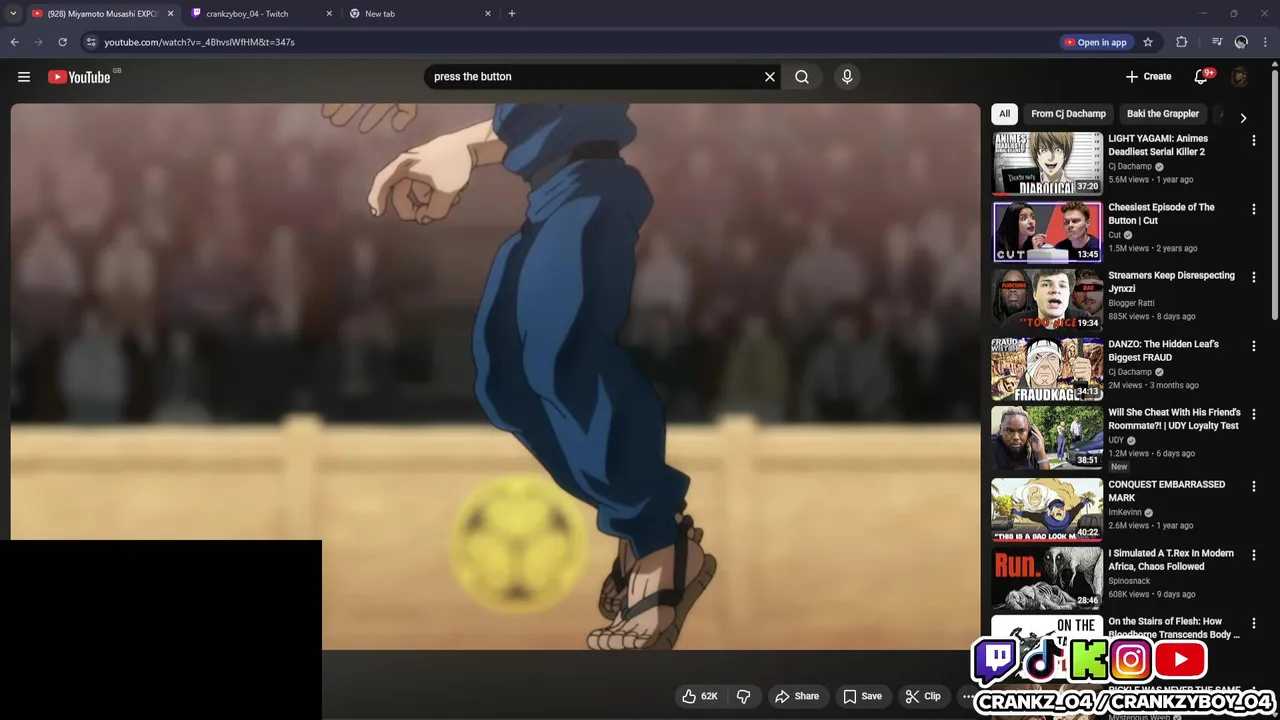1280x720 pixels.
Task: Reload the current page
Action: [62, 42]
